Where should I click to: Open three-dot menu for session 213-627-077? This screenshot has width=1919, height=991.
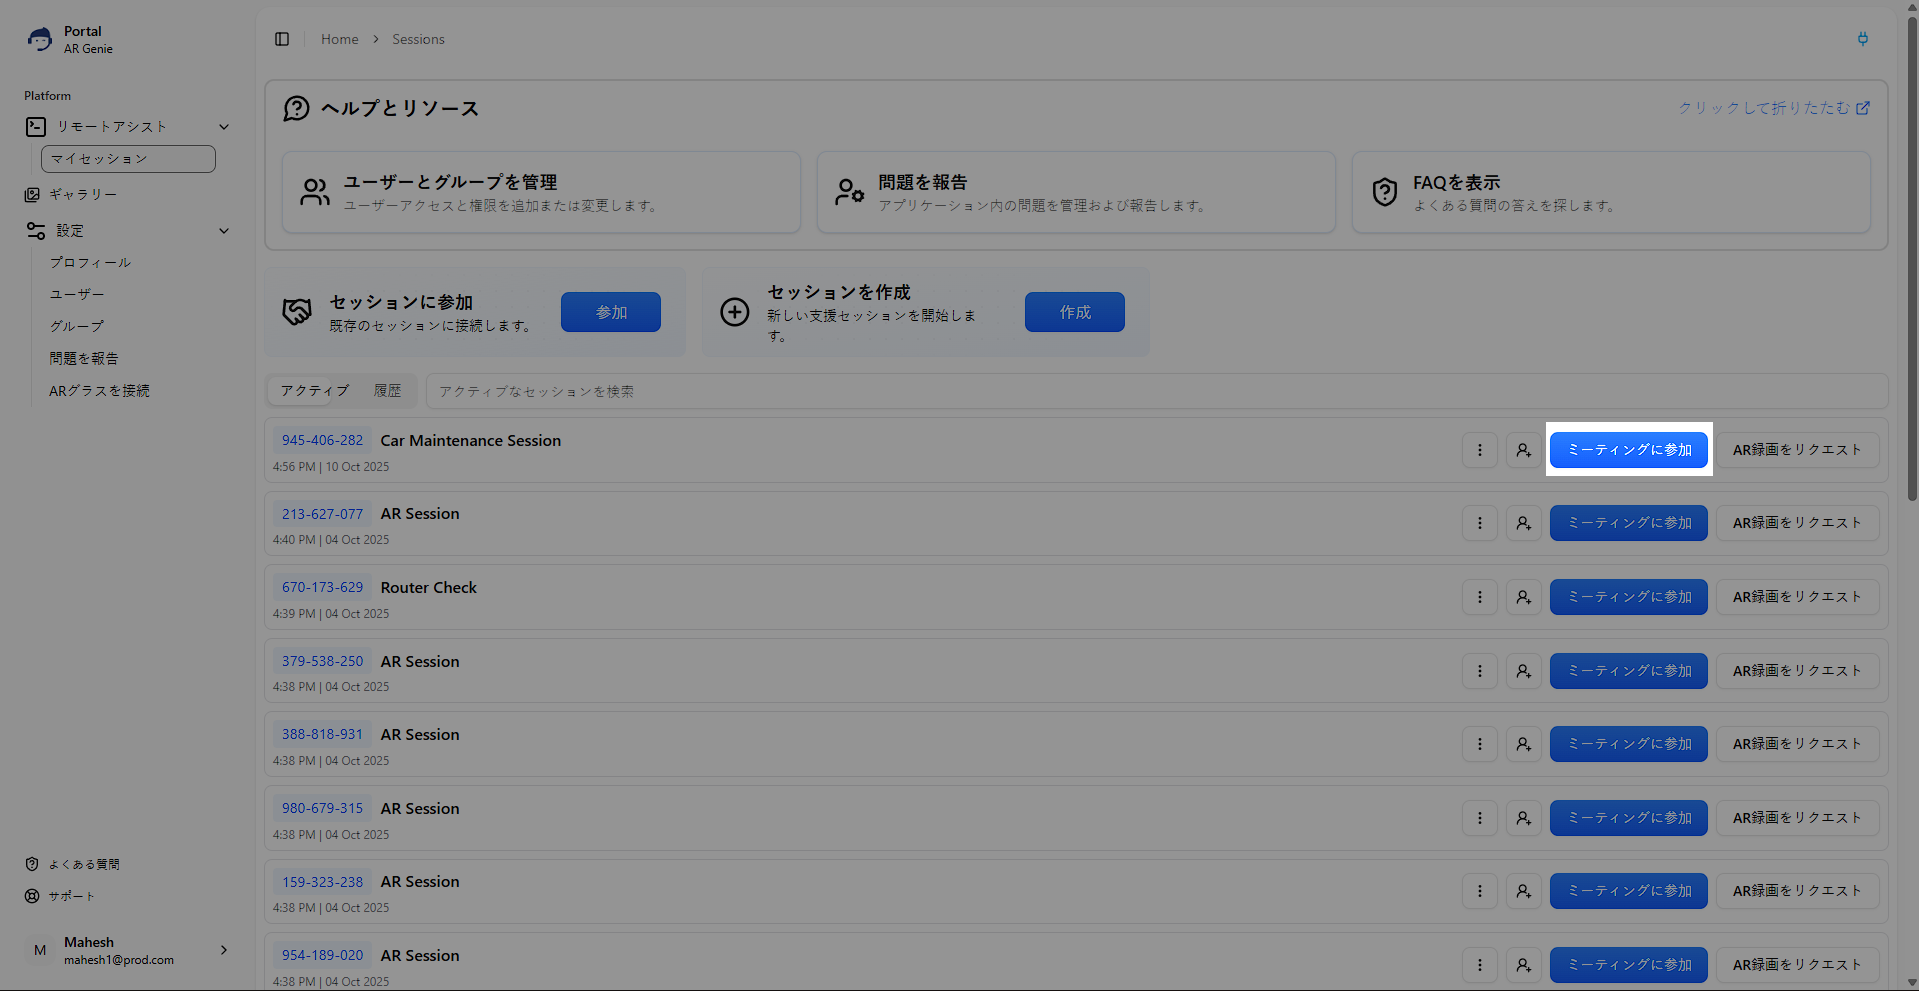1479,523
